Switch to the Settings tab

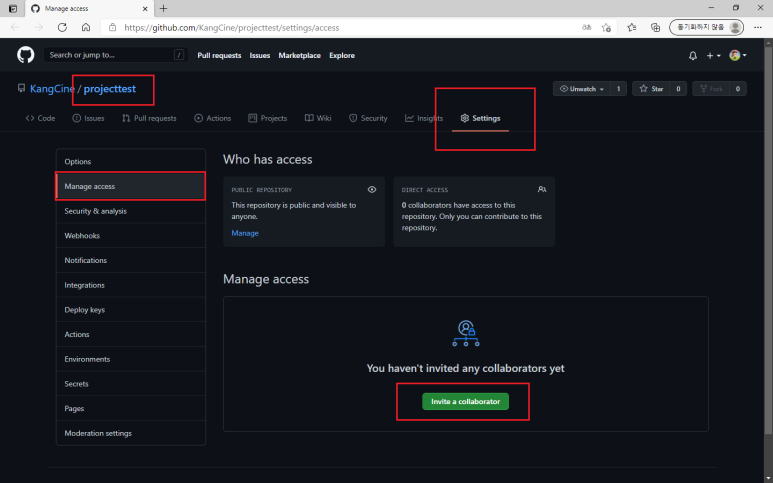click(x=481, y=118)
